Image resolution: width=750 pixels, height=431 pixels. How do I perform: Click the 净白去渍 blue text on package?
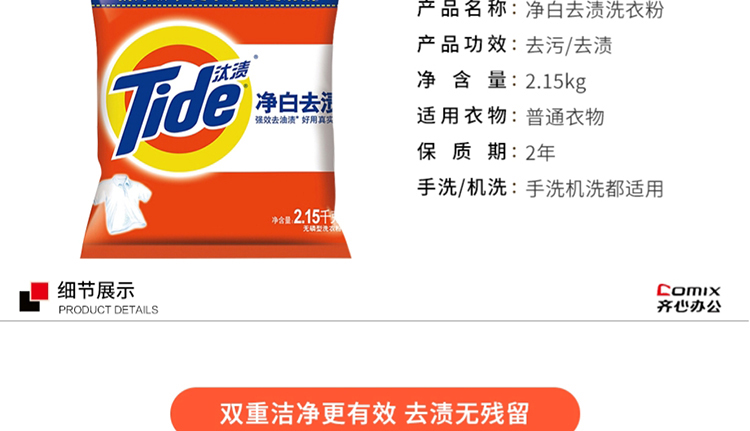pos(294,102)
